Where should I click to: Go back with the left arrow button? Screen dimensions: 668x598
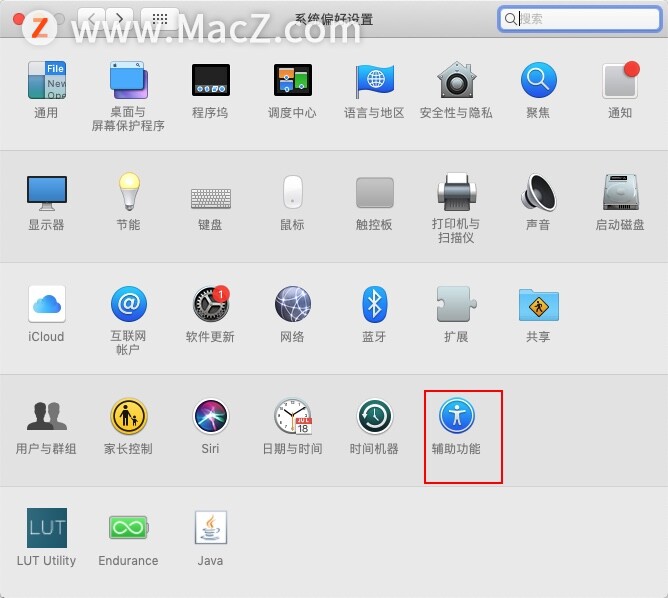[92, 18]
